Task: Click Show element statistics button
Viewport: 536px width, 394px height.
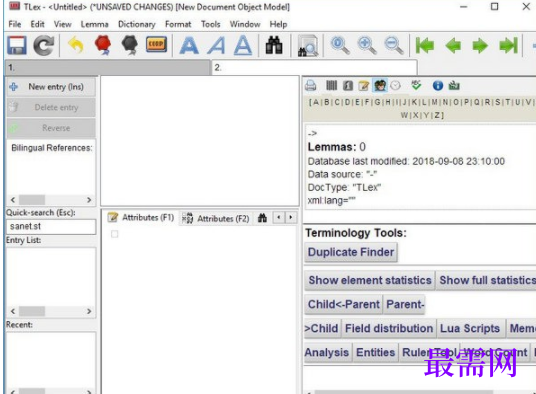Action: coord(370,280)
